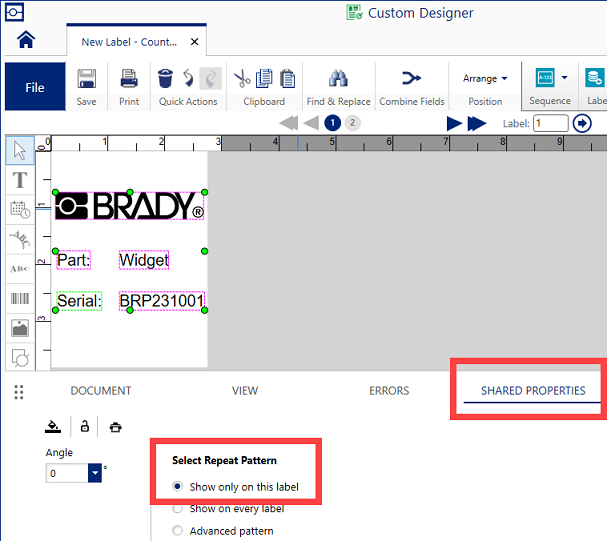The height and width of the screenshot is (541, 607).
Task: Select 'Show only on this label' option
Action: click(x=178, y=487)
